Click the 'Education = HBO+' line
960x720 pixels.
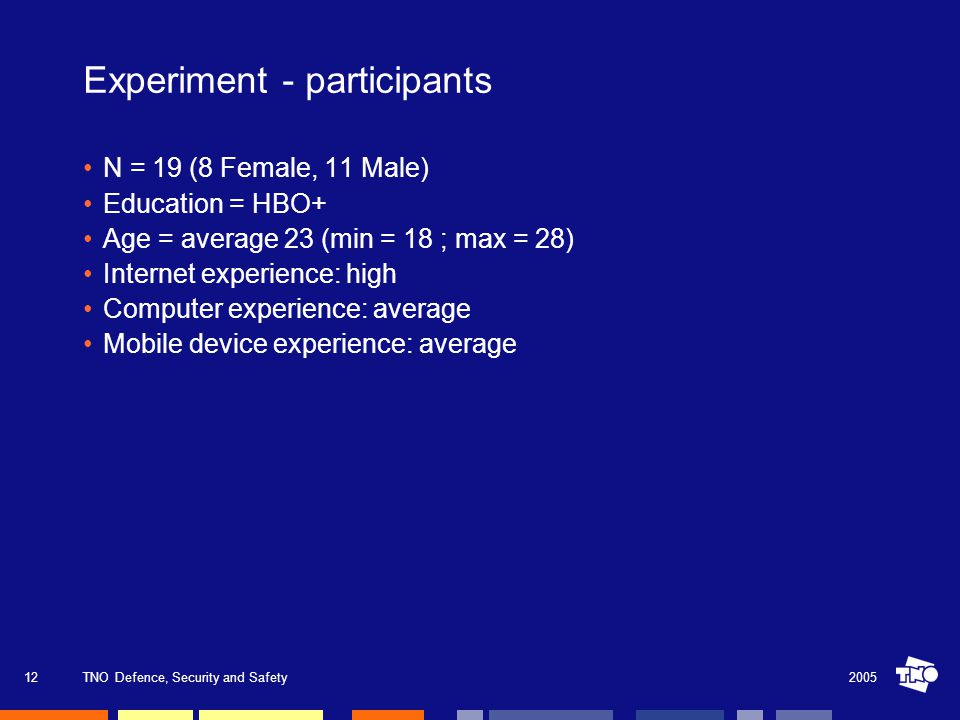click(214, 203)
